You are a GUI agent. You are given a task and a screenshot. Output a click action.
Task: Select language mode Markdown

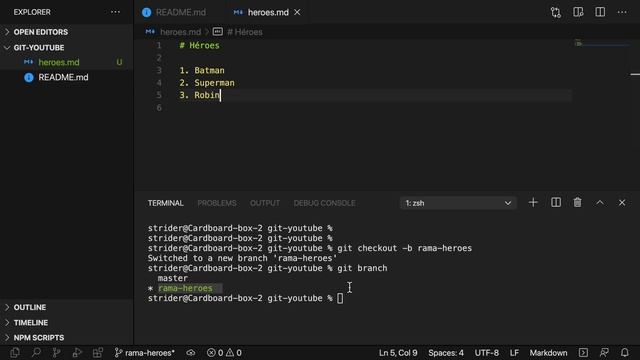click(x=548, y=353)
